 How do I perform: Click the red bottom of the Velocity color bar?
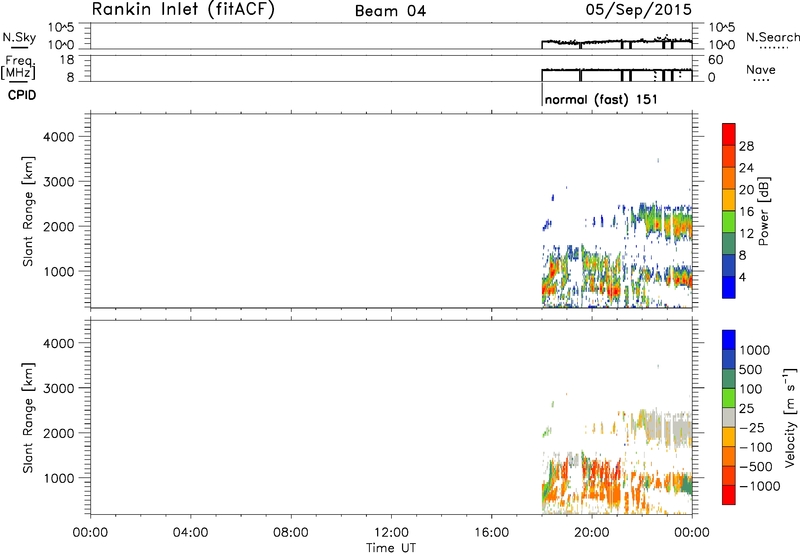tap(729, 495)
